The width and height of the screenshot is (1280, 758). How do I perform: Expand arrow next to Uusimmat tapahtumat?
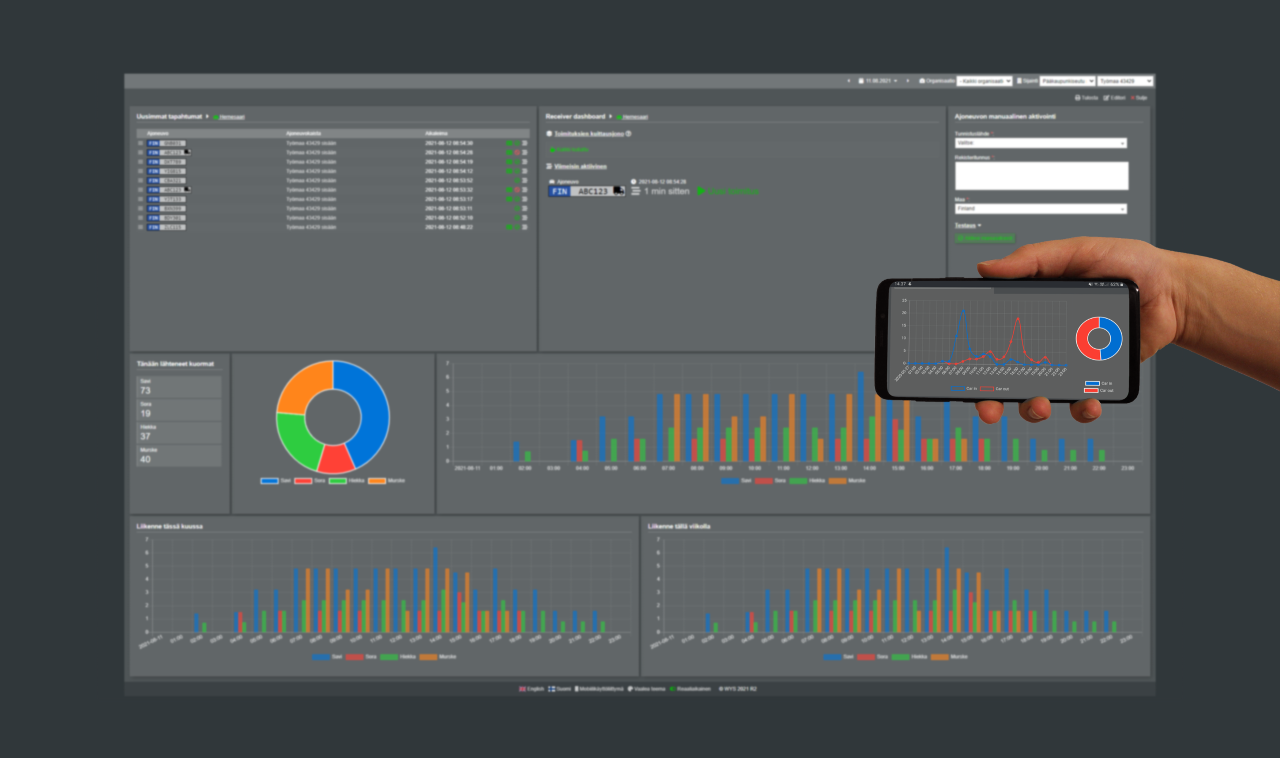[x=207, y=117]
